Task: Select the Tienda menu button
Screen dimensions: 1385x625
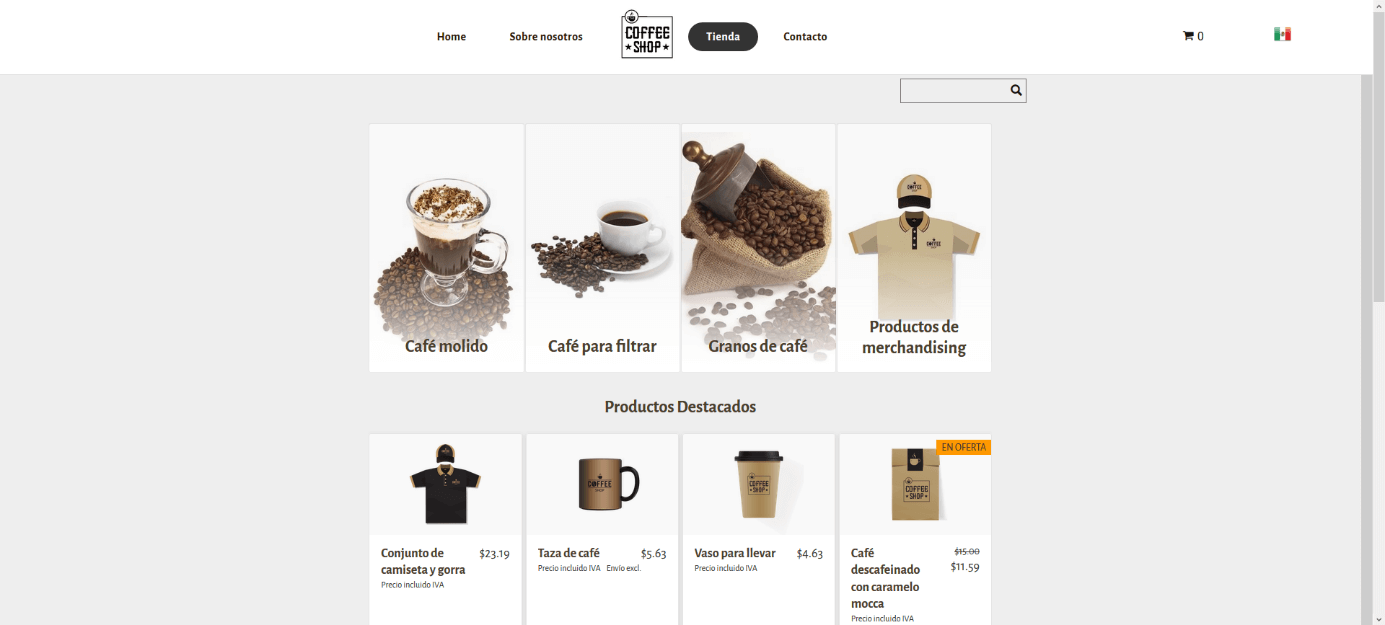Action: [723, 37]
